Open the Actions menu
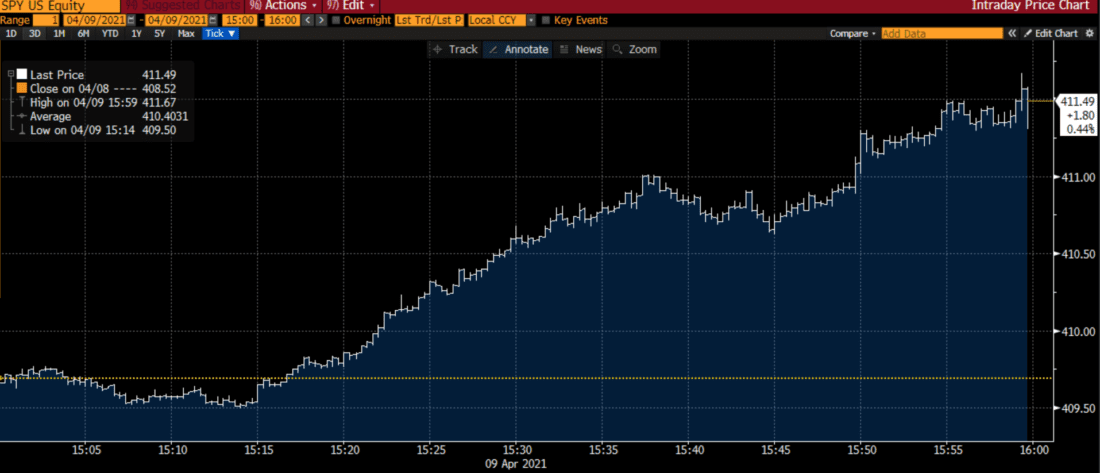Image resolution: width=1100 pixels, height=473 pixels. (x=285, y=5)
